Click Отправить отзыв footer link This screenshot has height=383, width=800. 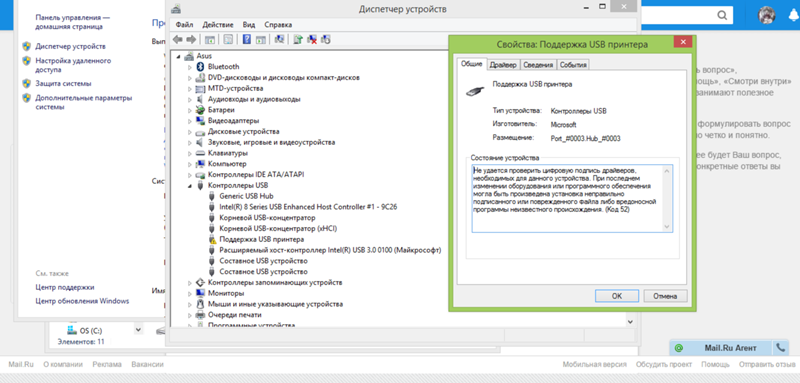767,364
